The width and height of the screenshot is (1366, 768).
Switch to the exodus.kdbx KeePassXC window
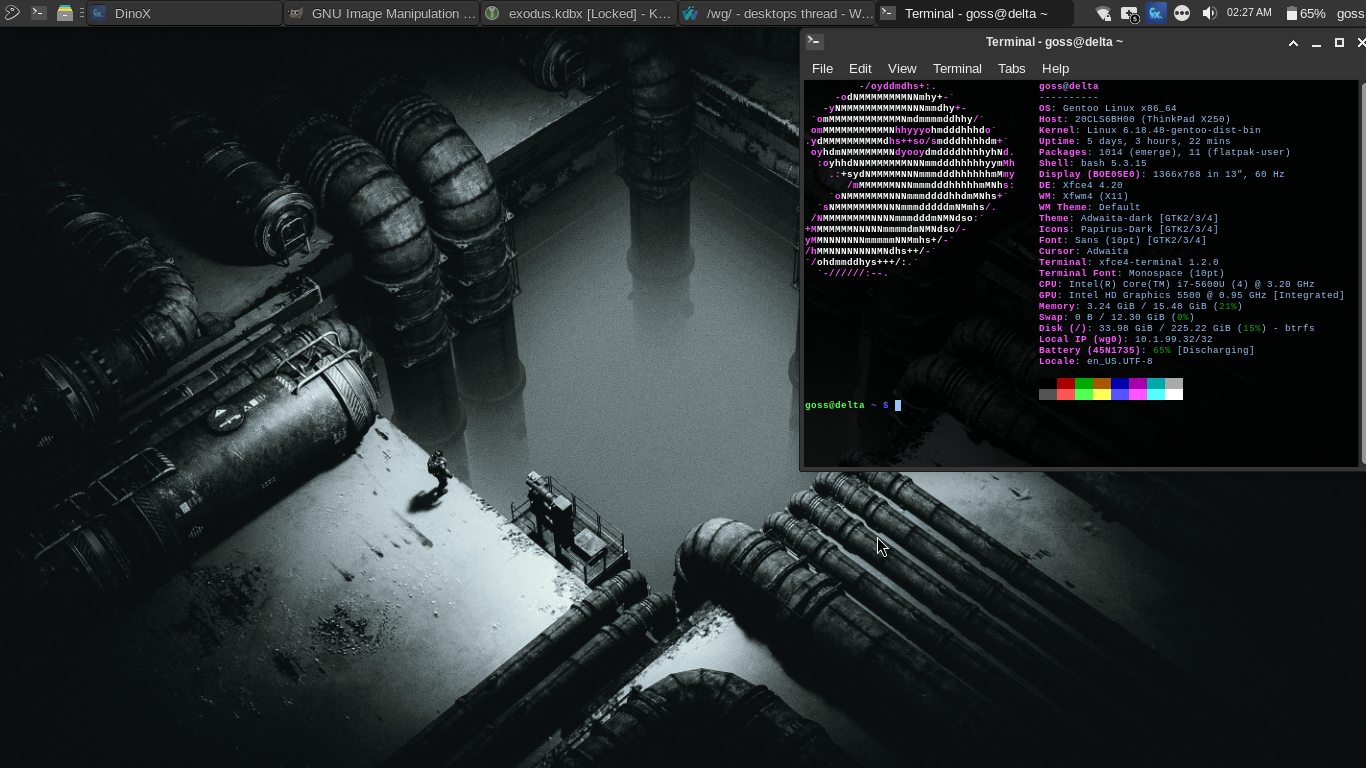(578, 13)
